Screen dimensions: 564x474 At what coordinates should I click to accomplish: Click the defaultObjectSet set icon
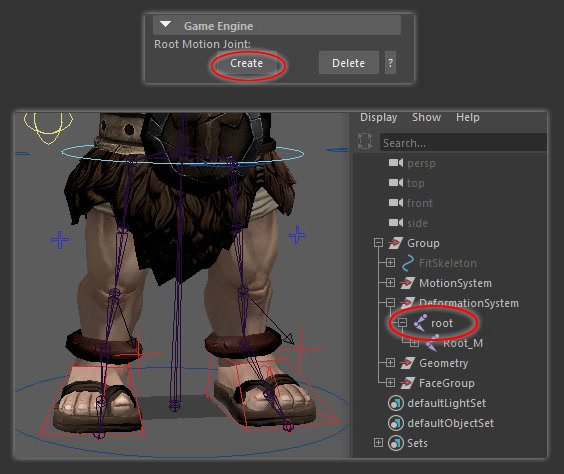[x=396, y=423]
